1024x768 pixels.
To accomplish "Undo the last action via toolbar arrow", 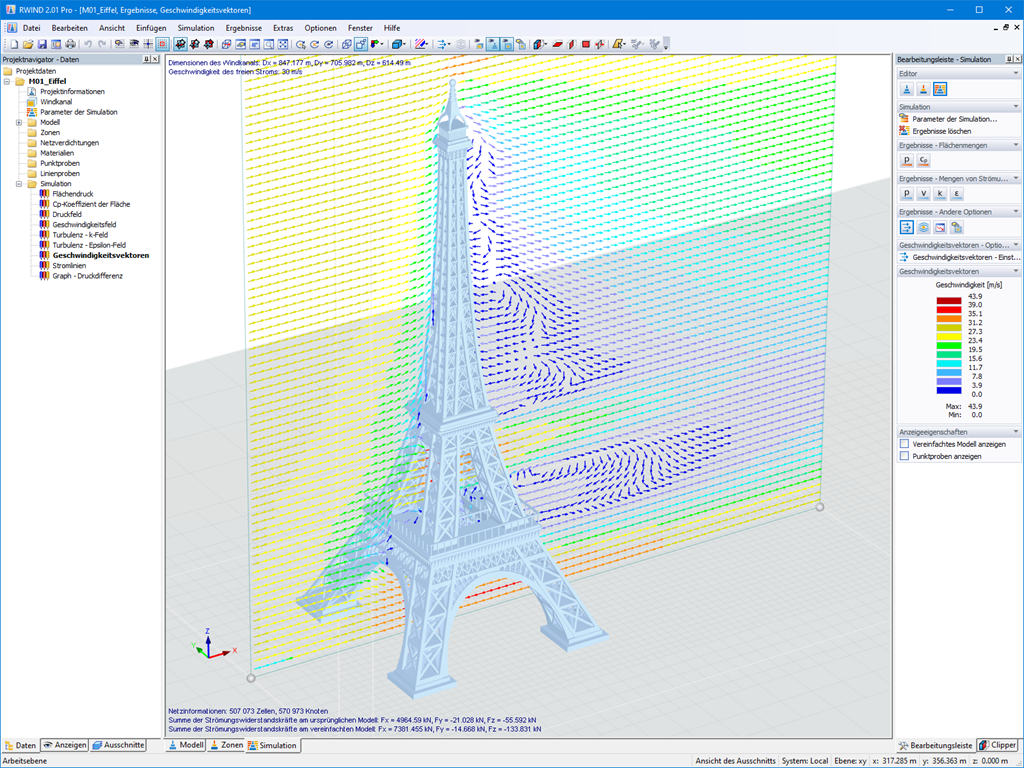I will (88, 44).
